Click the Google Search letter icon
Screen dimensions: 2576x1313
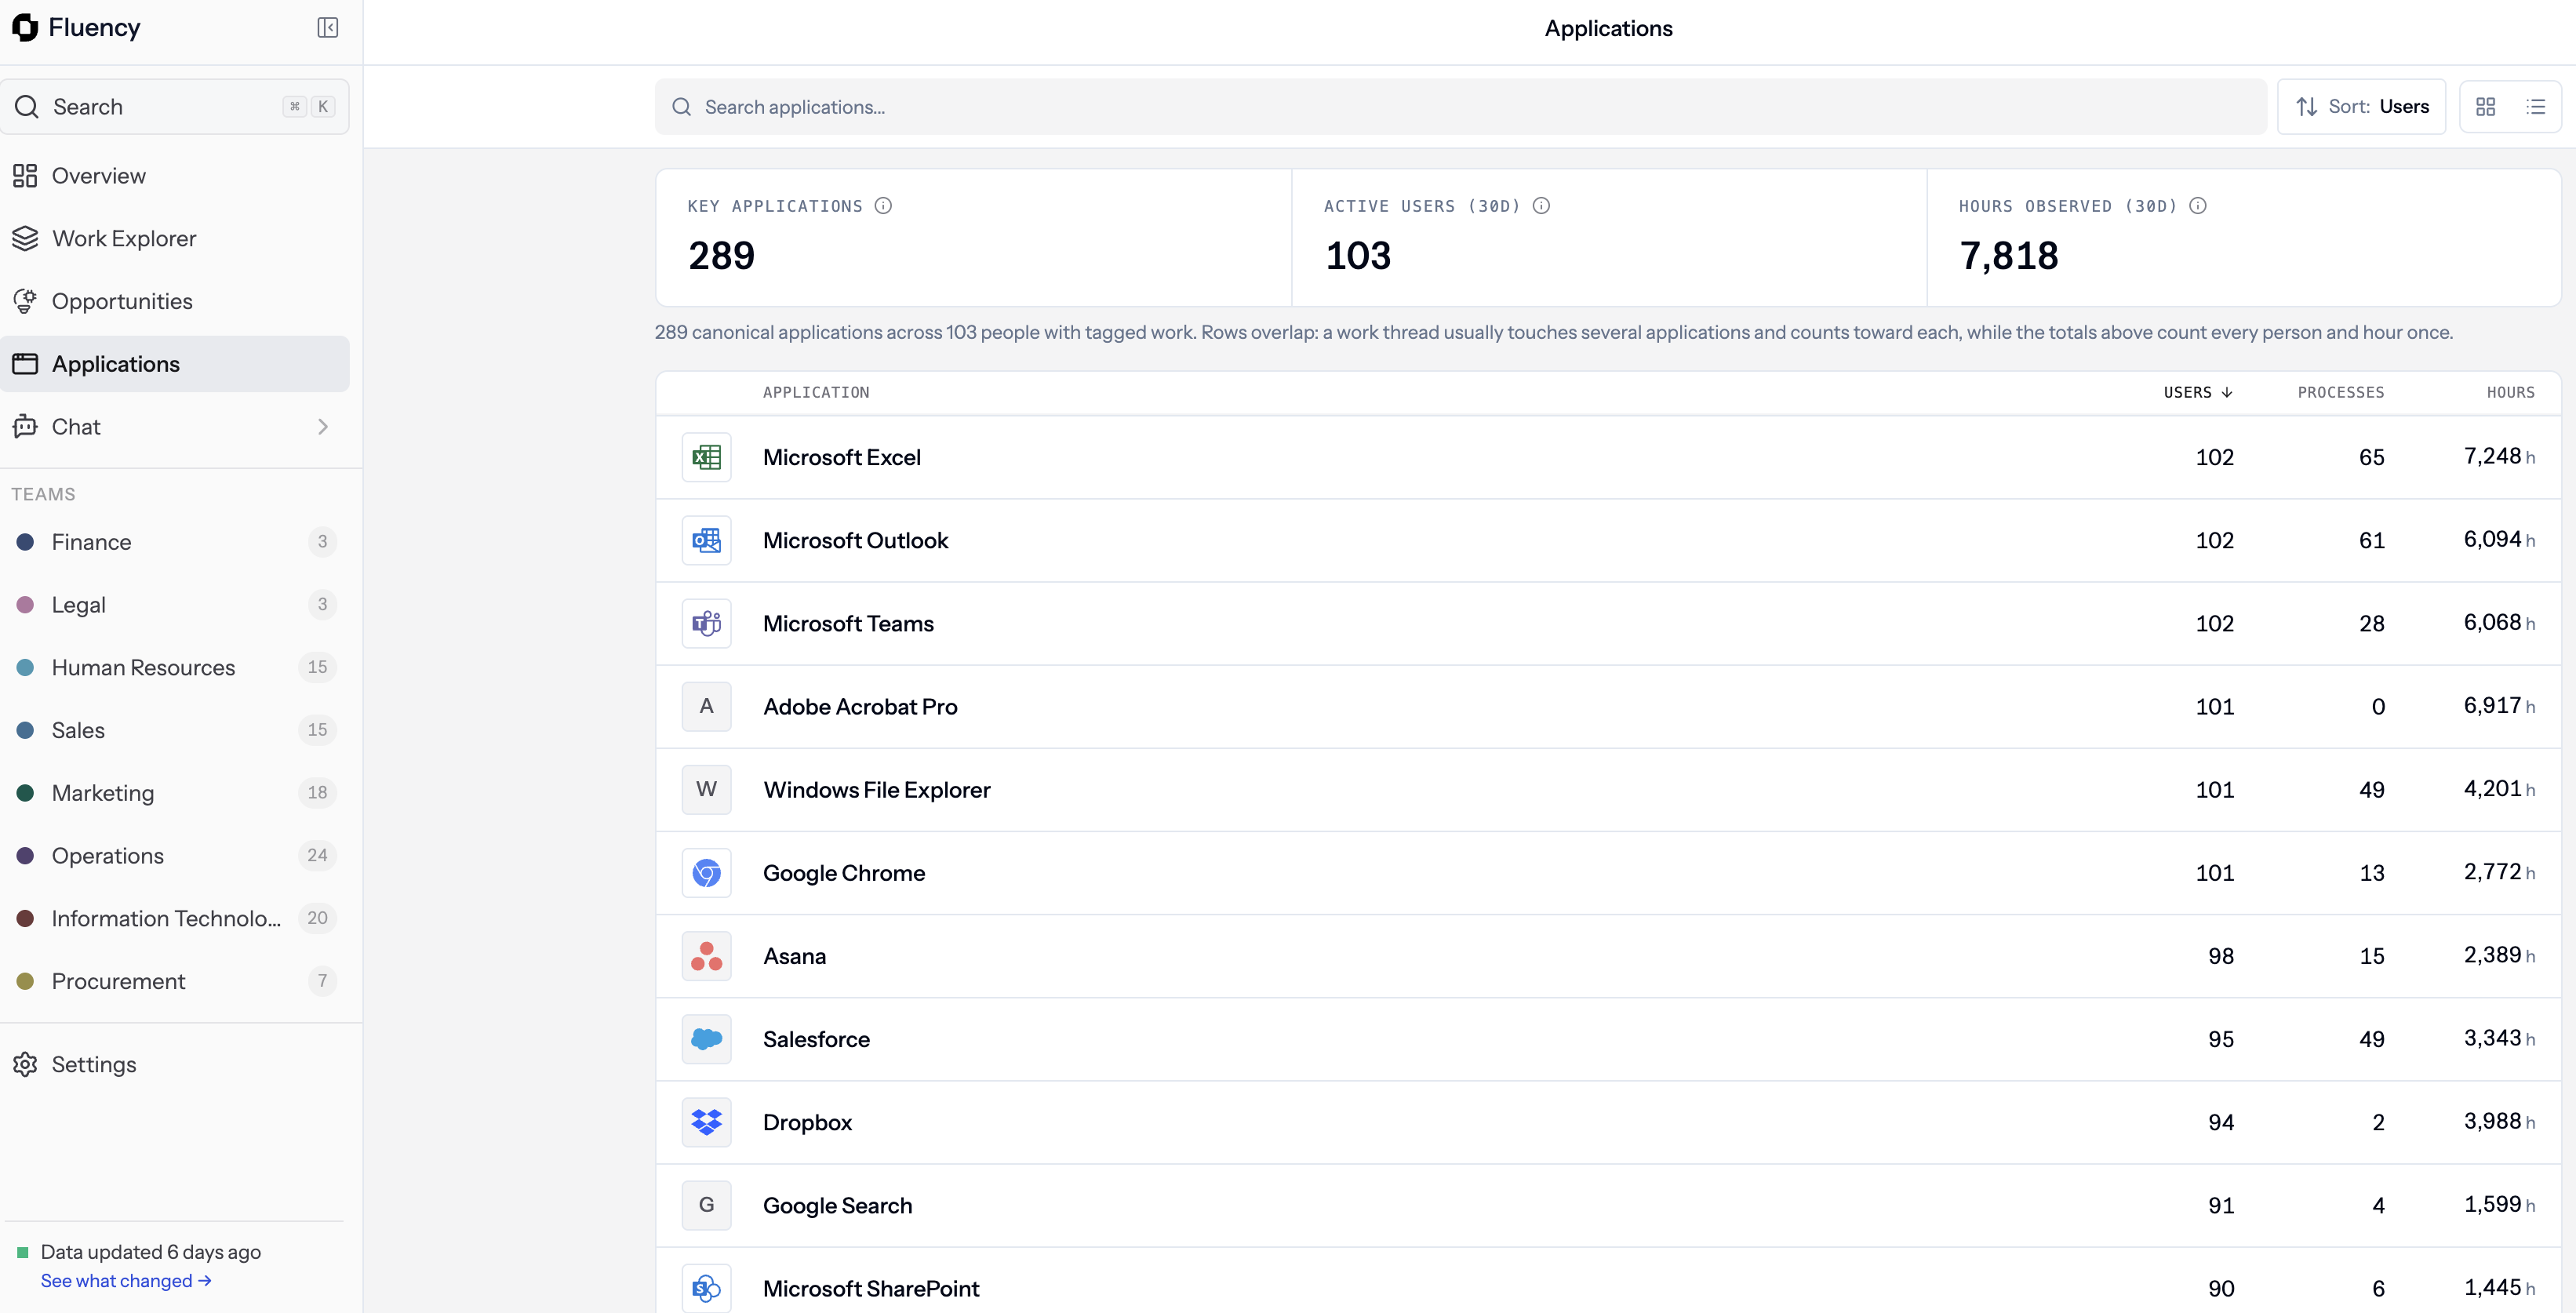point(706,1205)
